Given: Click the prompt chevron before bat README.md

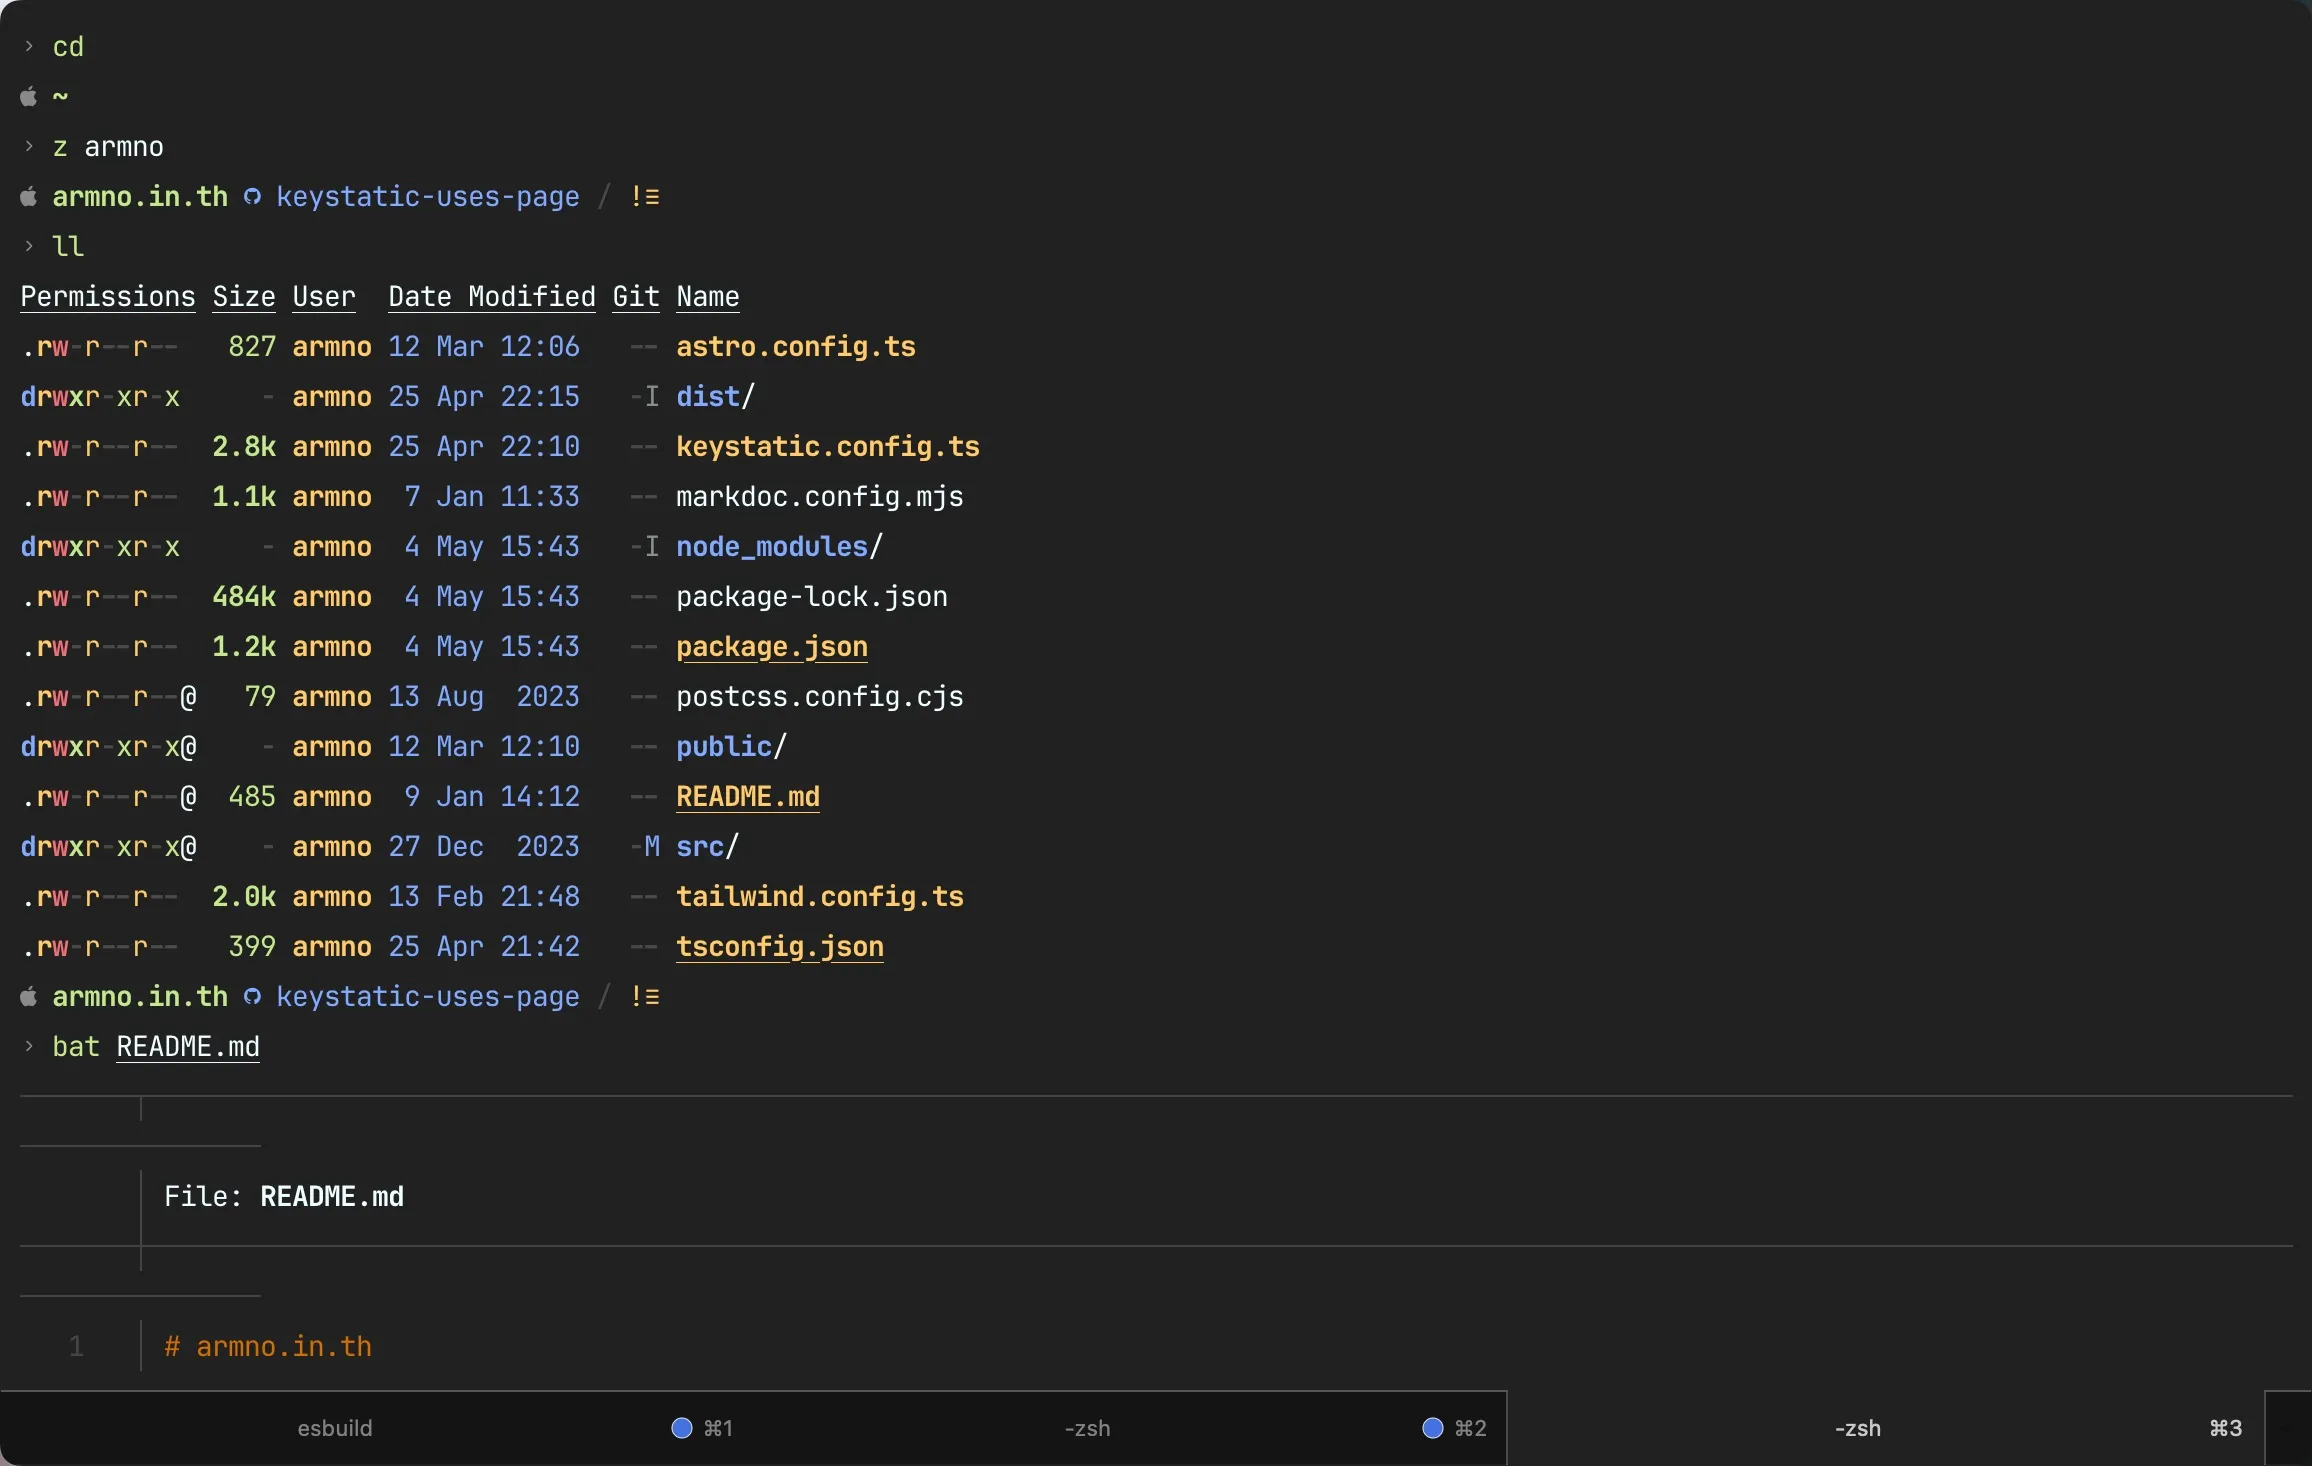Looking at the screenshot, I should click(x=28, y=1046).
